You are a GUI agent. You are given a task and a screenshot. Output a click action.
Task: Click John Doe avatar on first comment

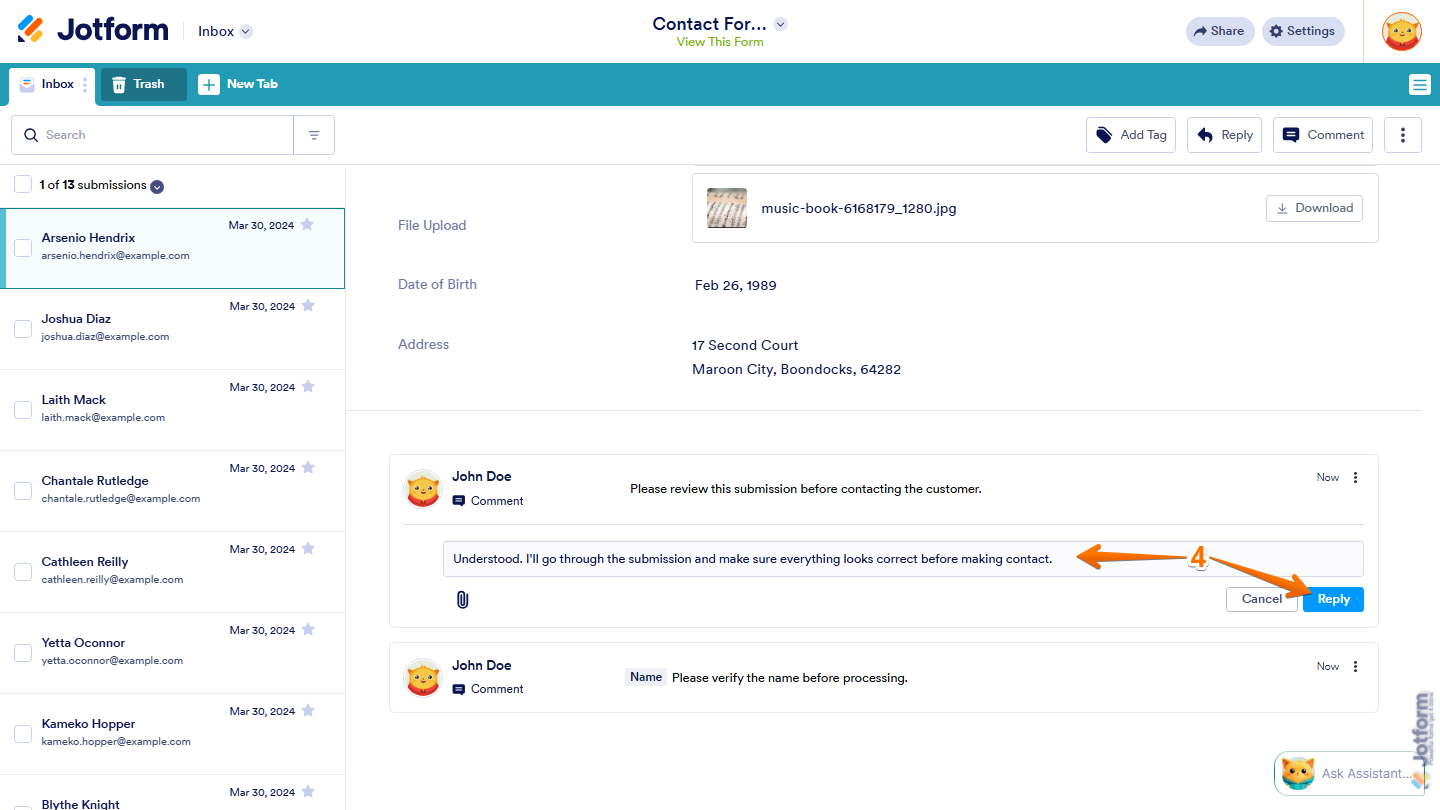(423, 488)
